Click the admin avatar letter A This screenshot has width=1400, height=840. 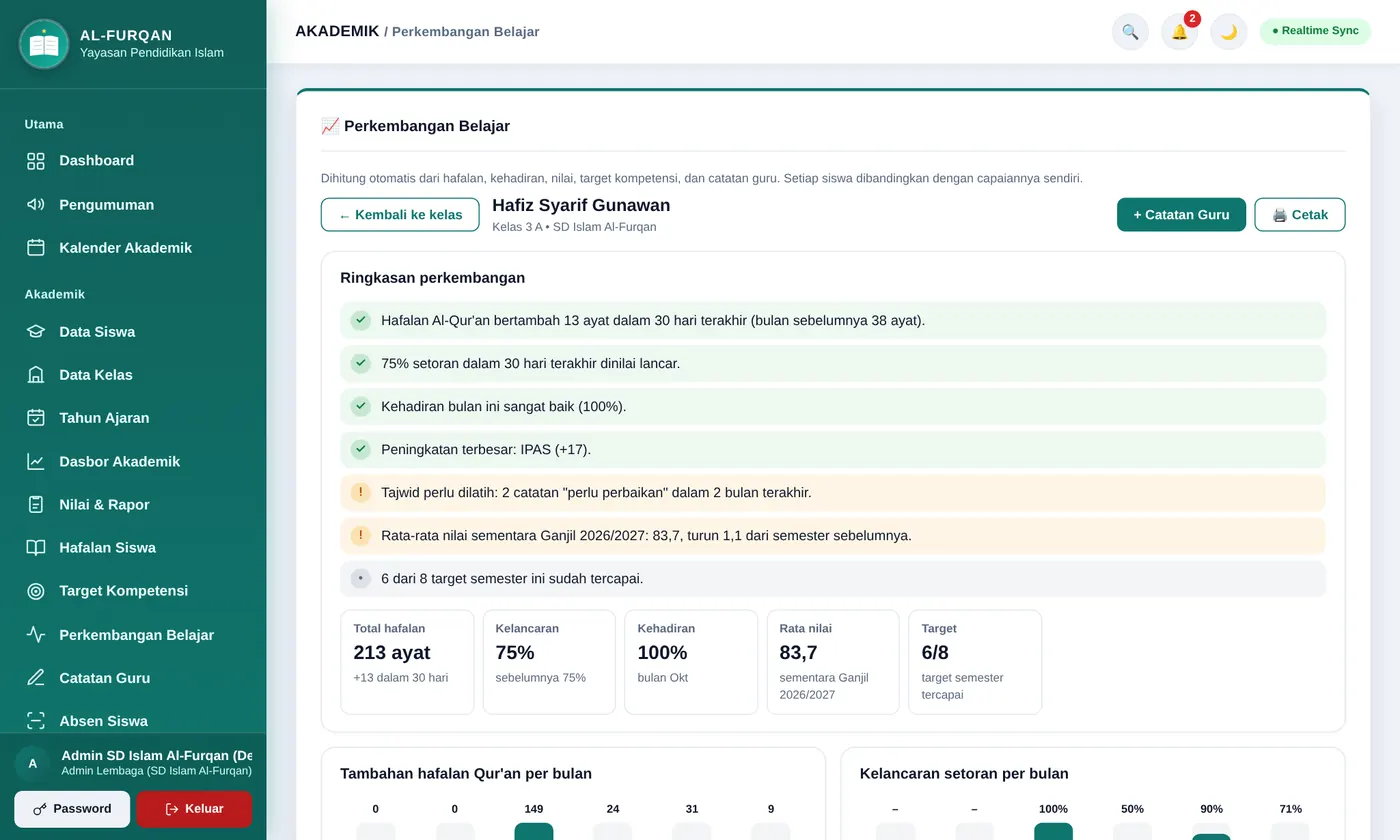click(x=32, y=763)
